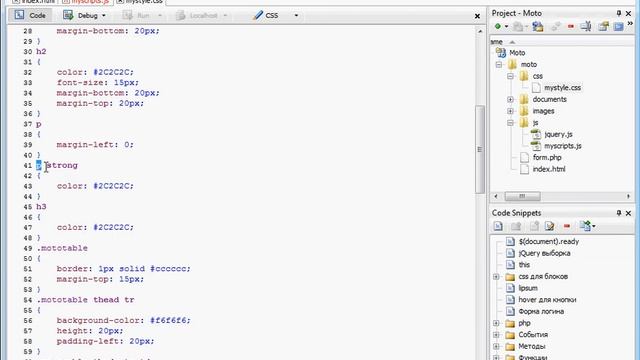Expand the Методы snippet folder
640x360 pixels.
click(496, 347)
